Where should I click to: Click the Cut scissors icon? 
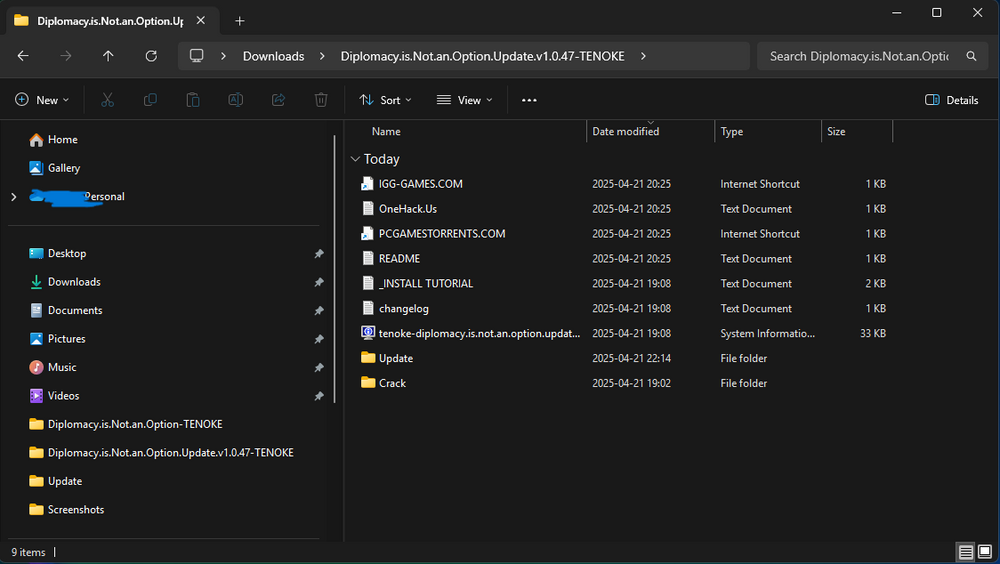click(107, 100)
